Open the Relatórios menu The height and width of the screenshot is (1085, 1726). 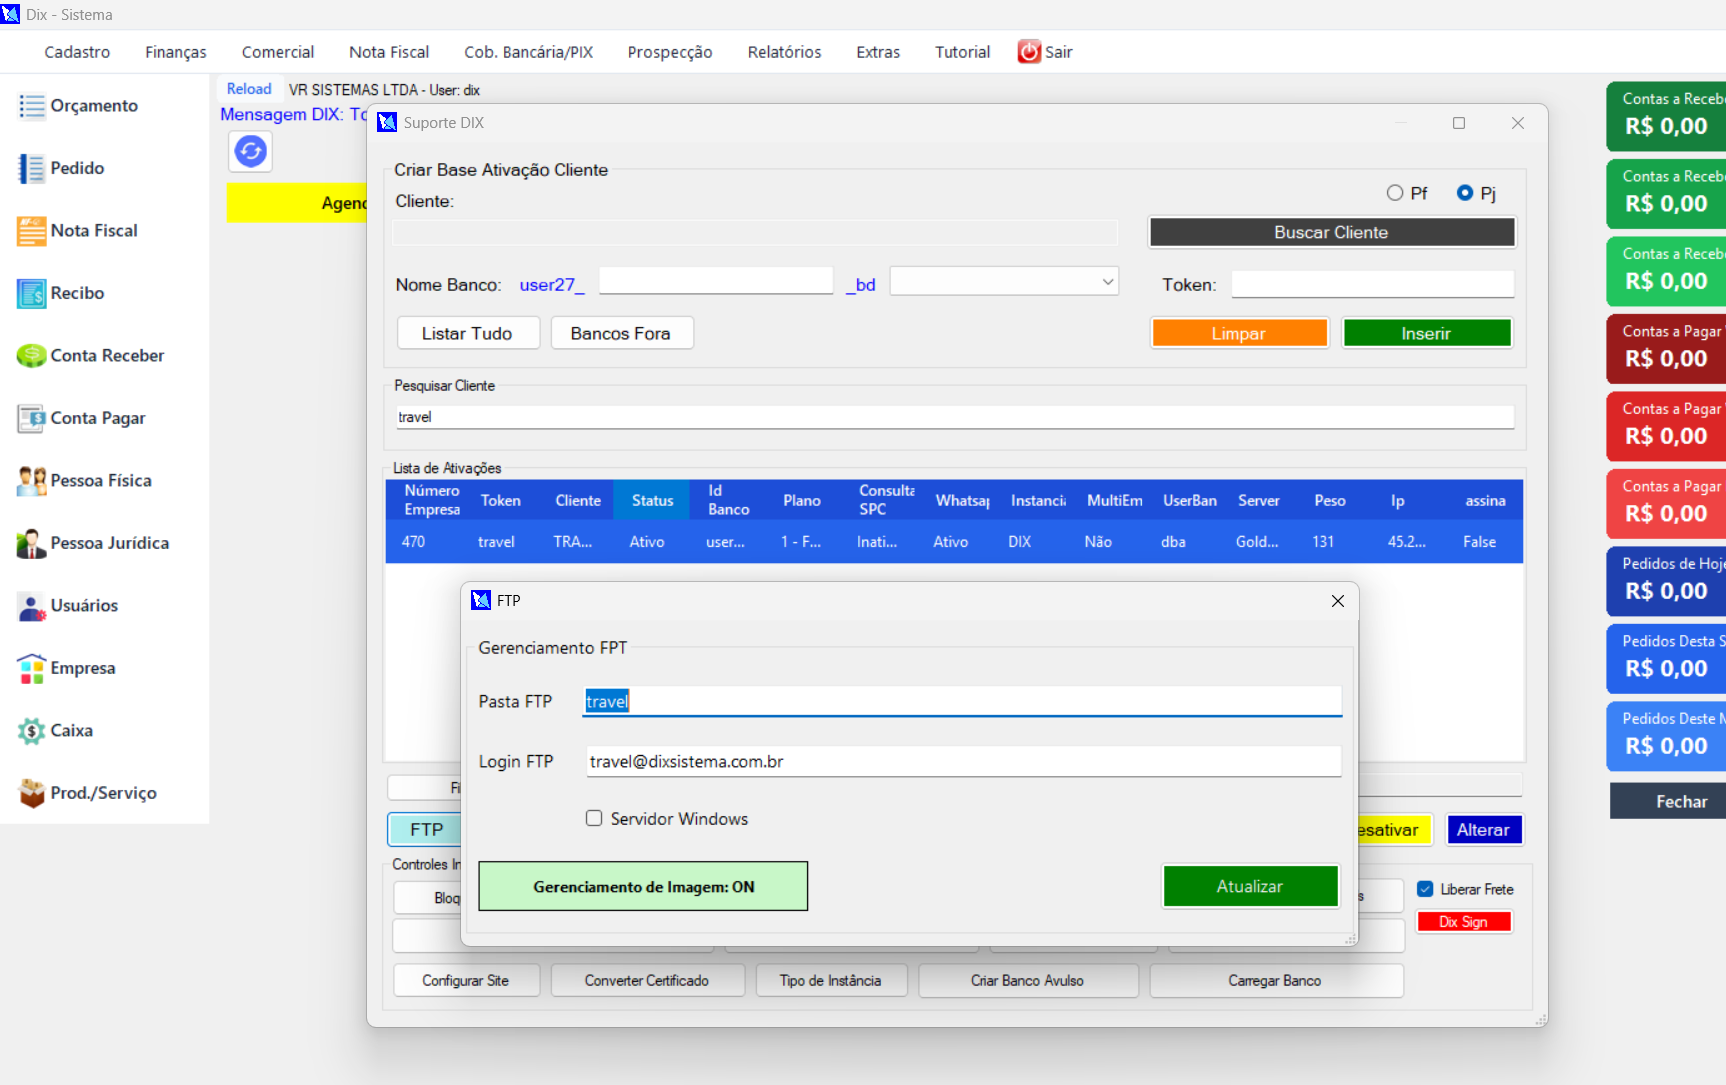pos(784,52)
